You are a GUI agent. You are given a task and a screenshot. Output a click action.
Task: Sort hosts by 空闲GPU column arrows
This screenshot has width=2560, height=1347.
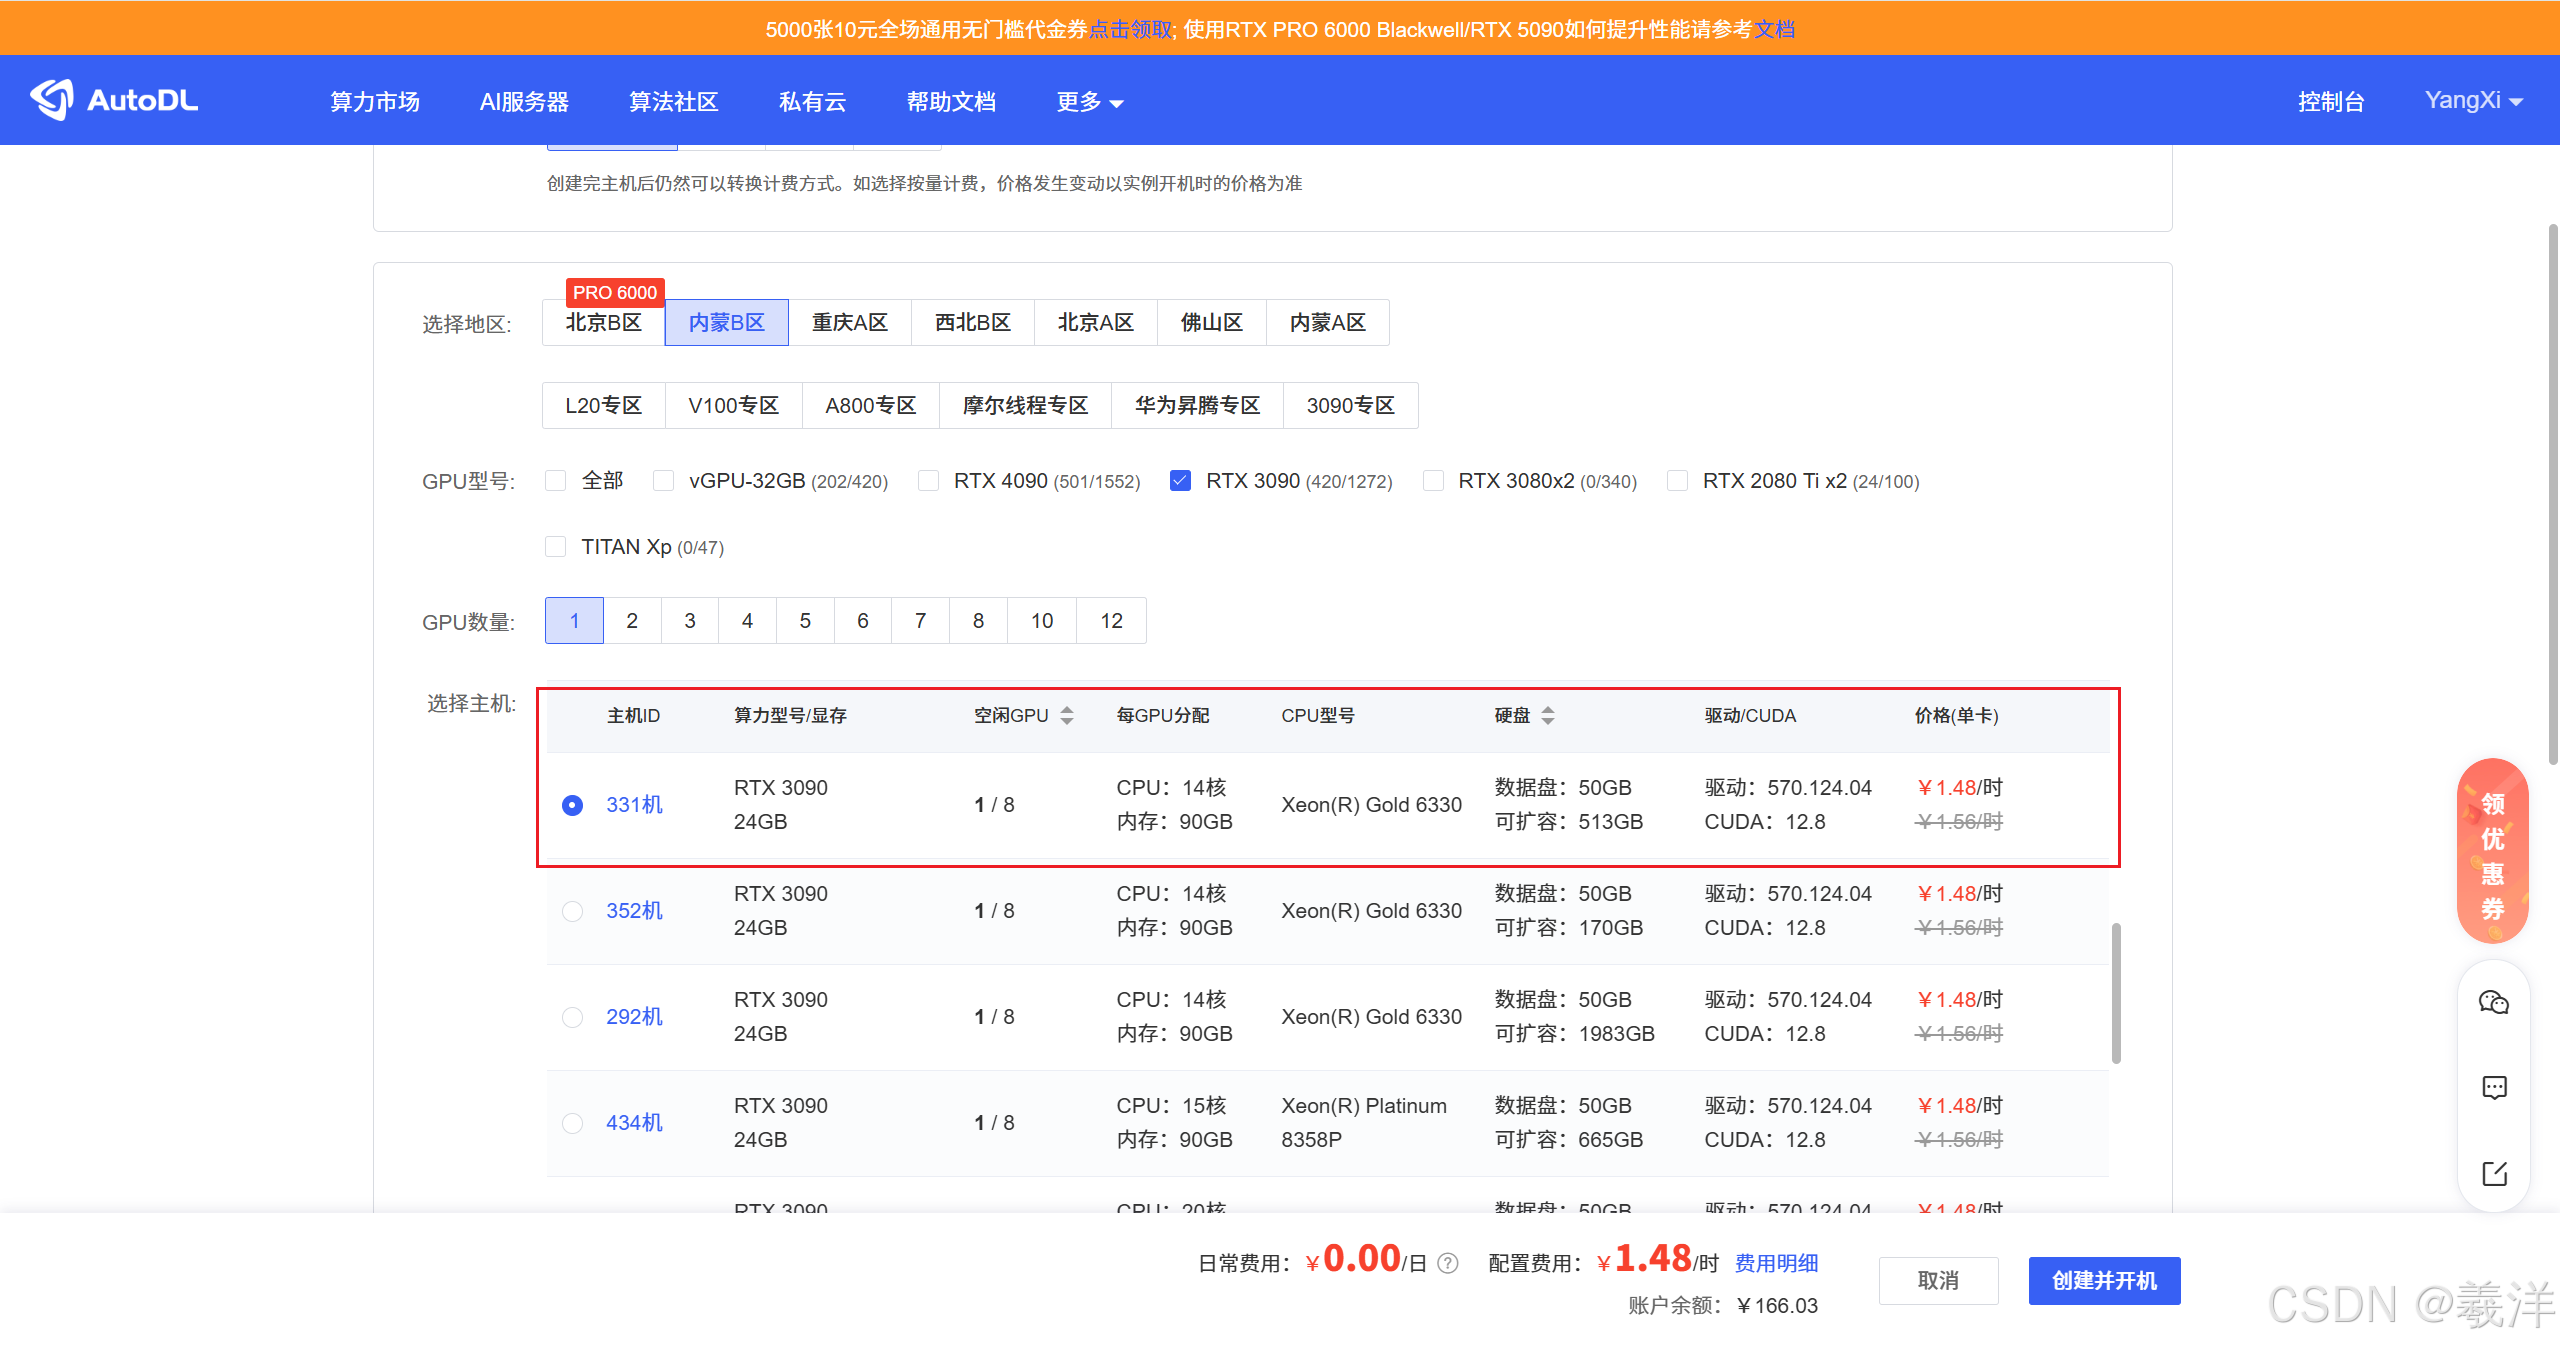[x=1067, y=716]
